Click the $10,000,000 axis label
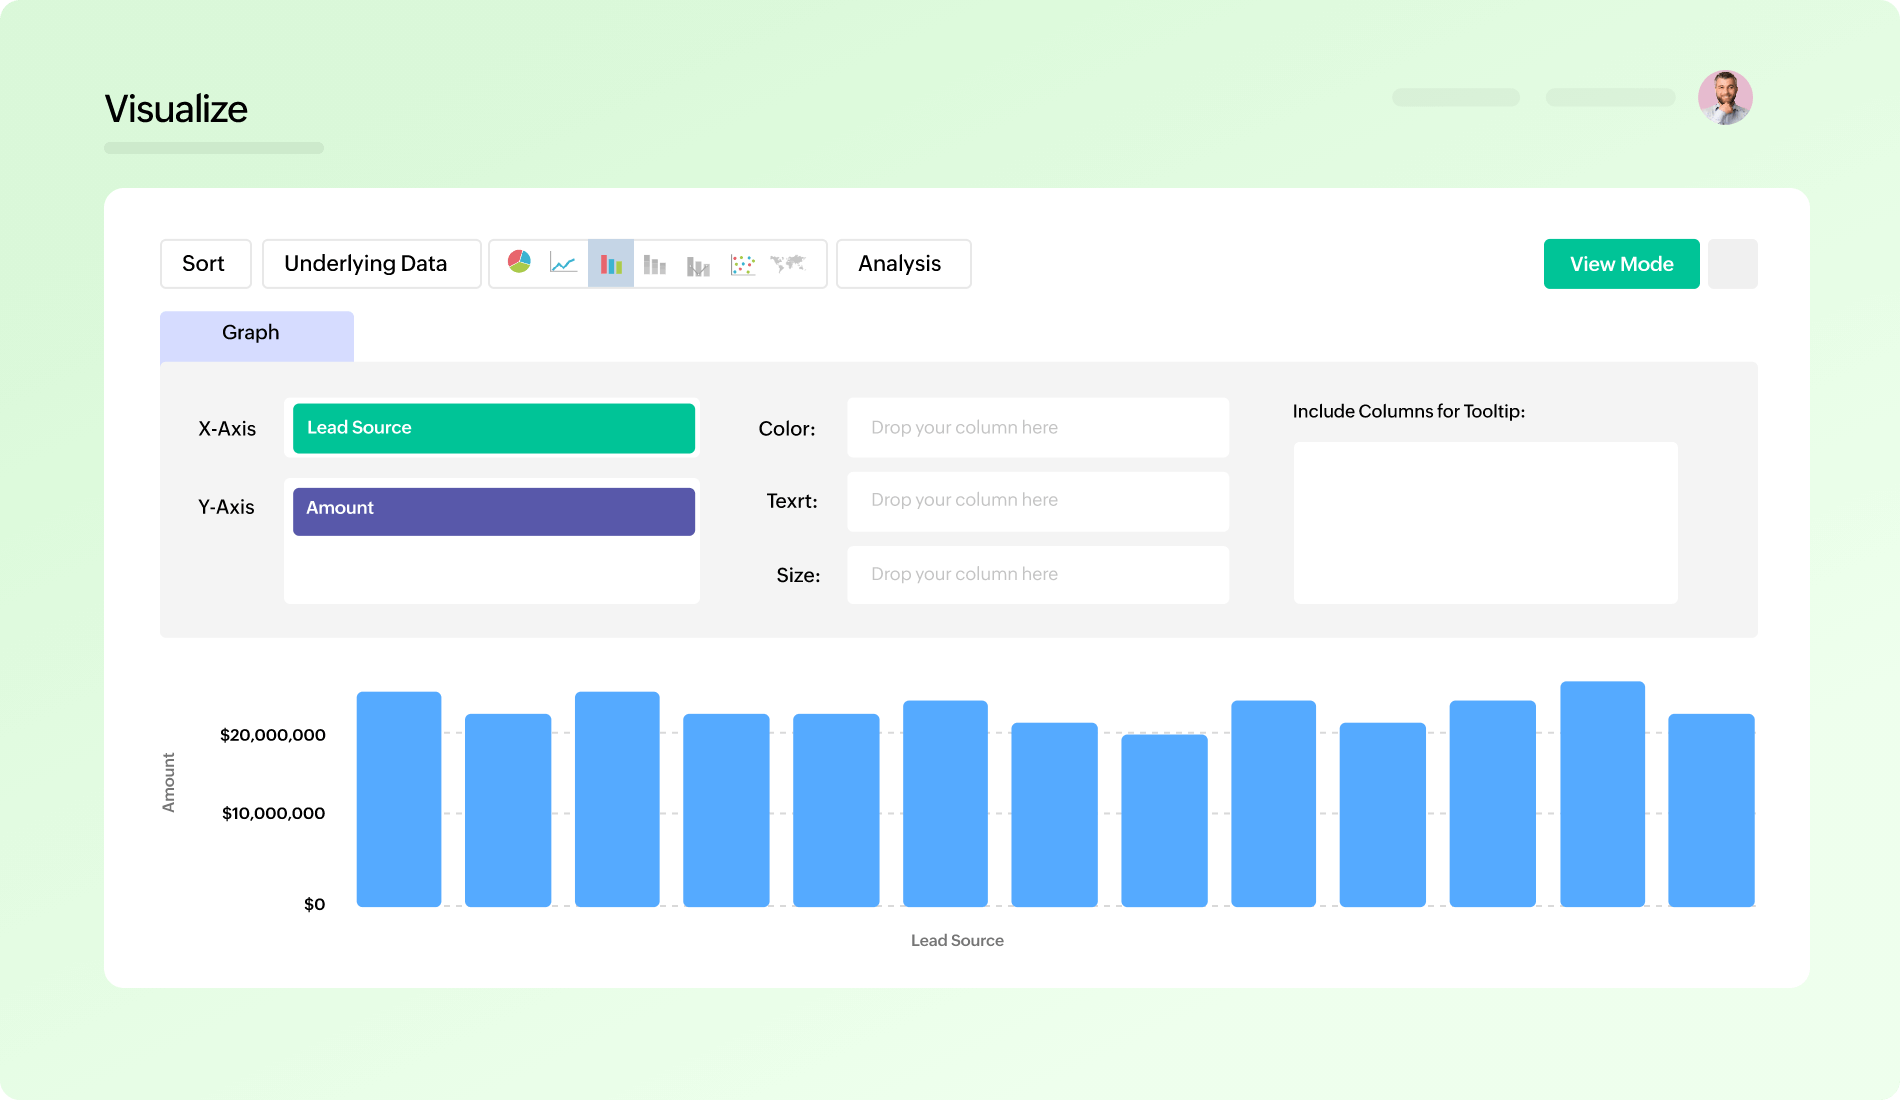1900x1100 pixels. click(x=273, y=813)
